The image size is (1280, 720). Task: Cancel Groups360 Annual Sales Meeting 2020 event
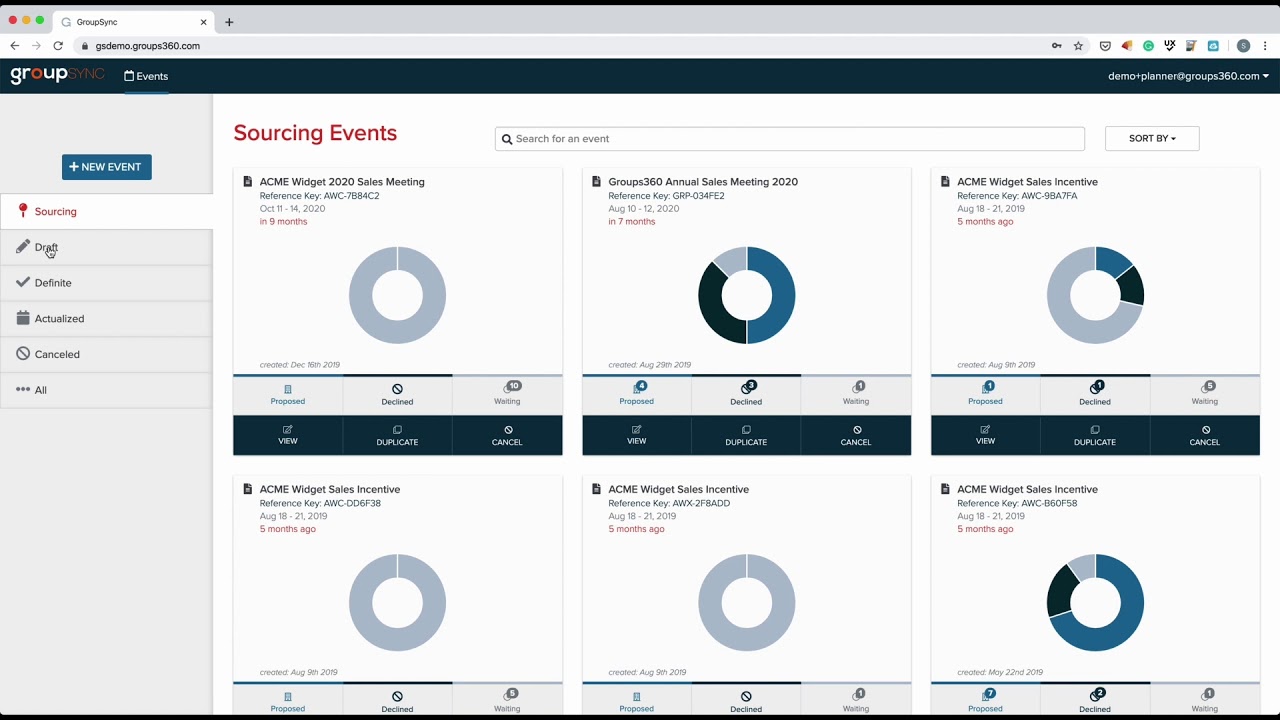[x=856, y=435]
